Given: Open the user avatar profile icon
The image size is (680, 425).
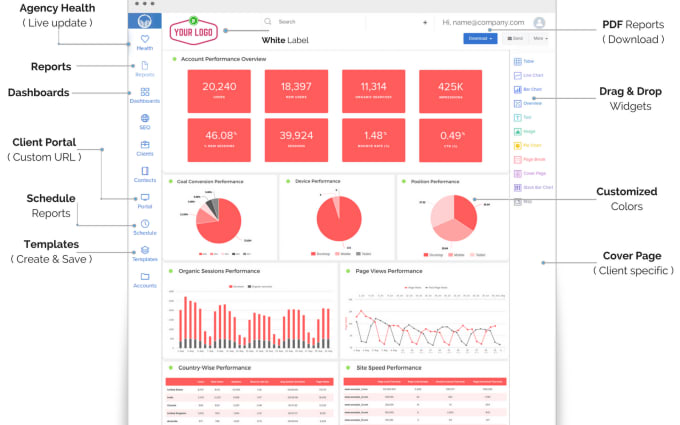Looking at the screenshot, I should tap(539, 23).
